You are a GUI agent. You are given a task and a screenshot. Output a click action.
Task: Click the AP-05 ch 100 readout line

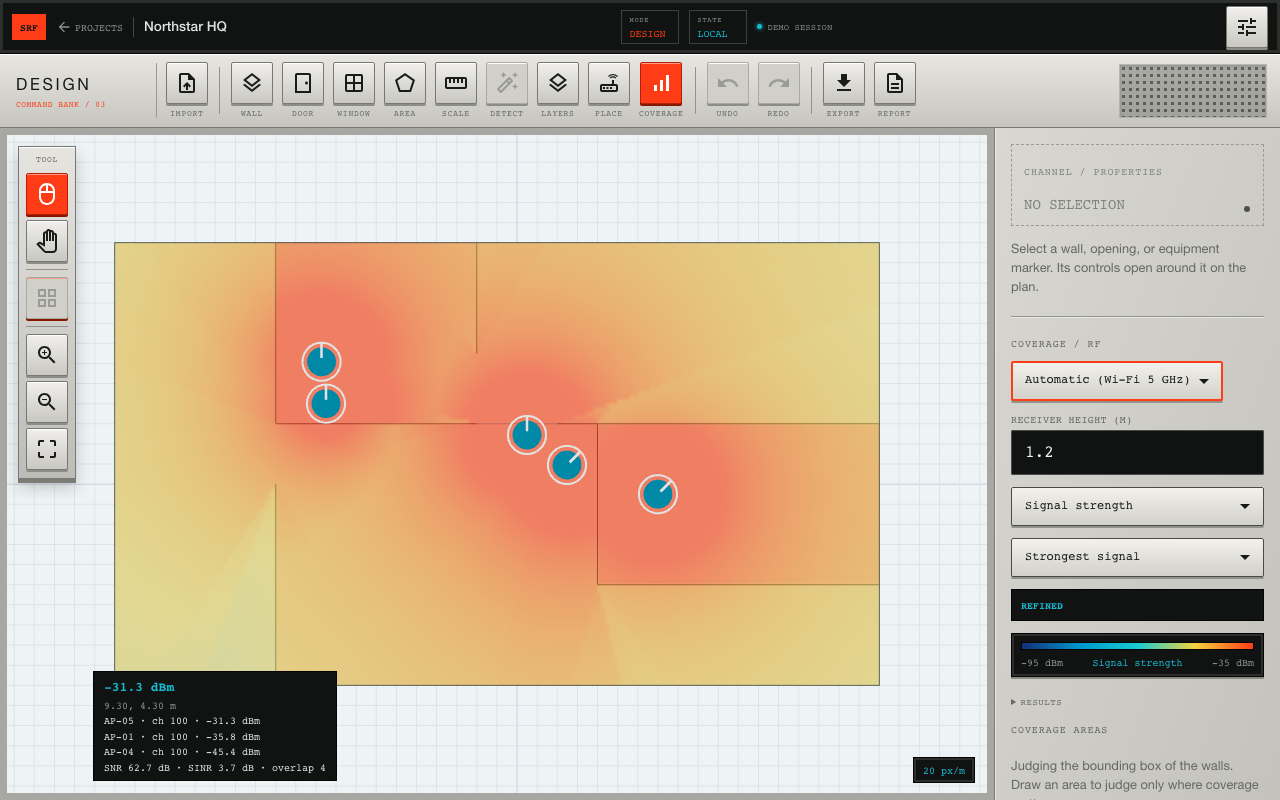[x=182, y=720]
